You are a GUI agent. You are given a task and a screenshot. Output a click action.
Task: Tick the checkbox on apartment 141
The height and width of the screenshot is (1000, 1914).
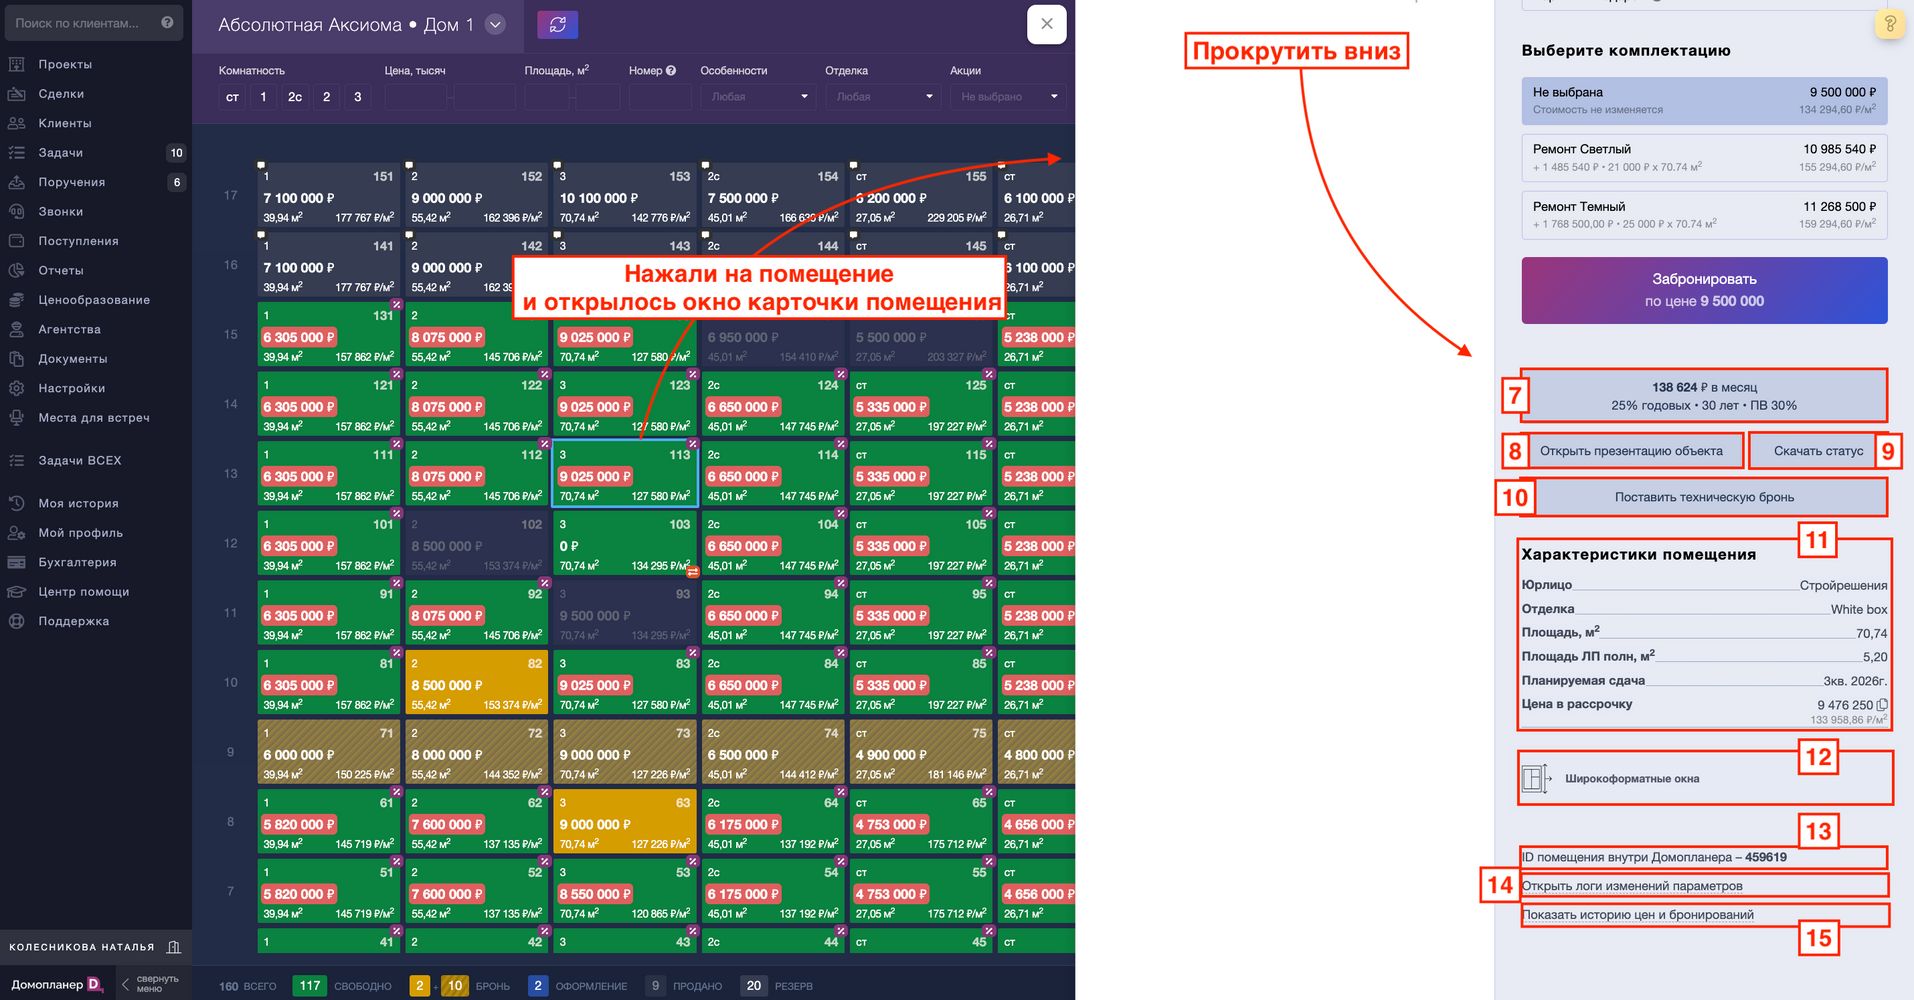[261, 235]
